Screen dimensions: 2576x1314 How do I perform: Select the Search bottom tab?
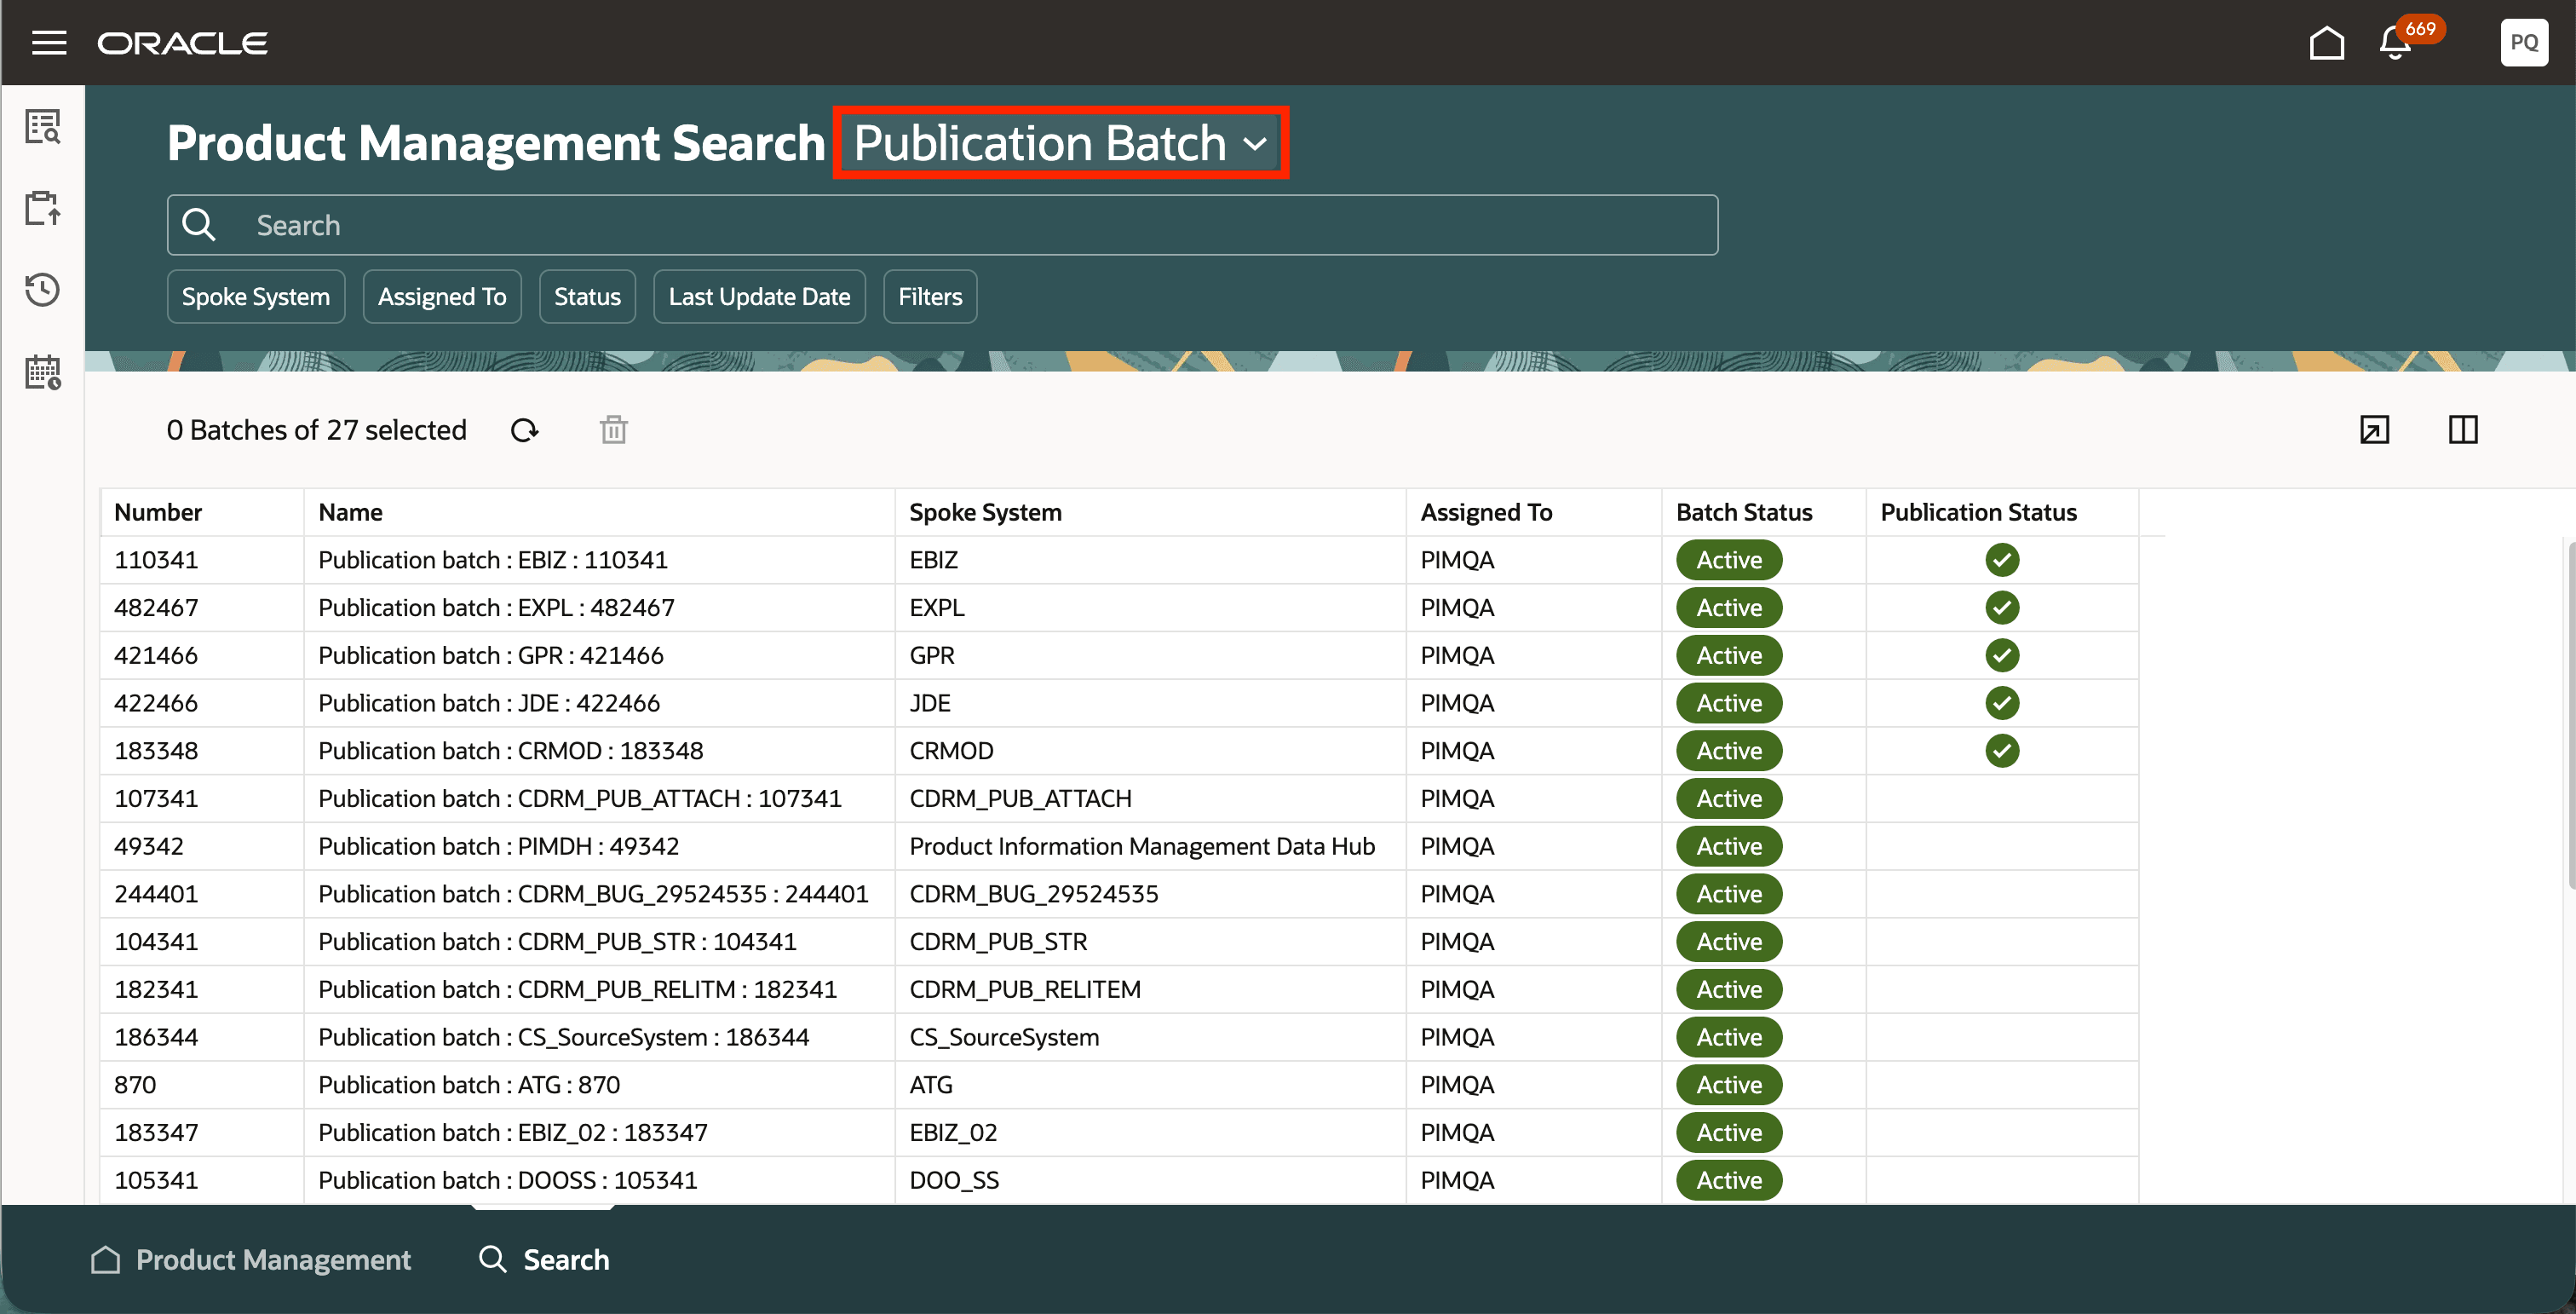(x=544, y=1260)
